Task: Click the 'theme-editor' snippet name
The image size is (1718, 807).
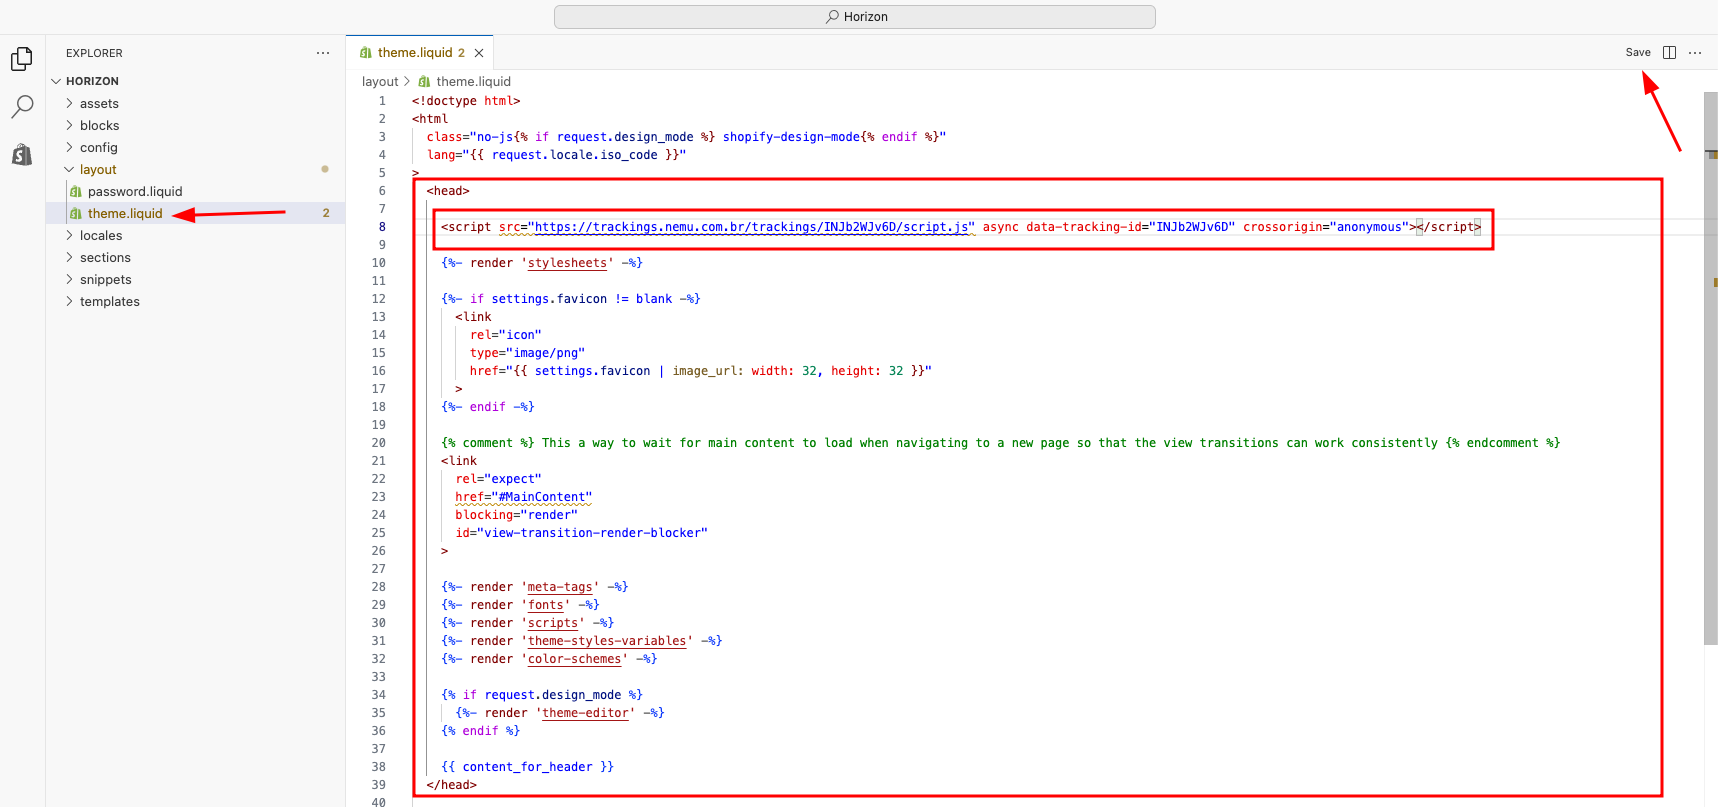Action: pos(586,713)
